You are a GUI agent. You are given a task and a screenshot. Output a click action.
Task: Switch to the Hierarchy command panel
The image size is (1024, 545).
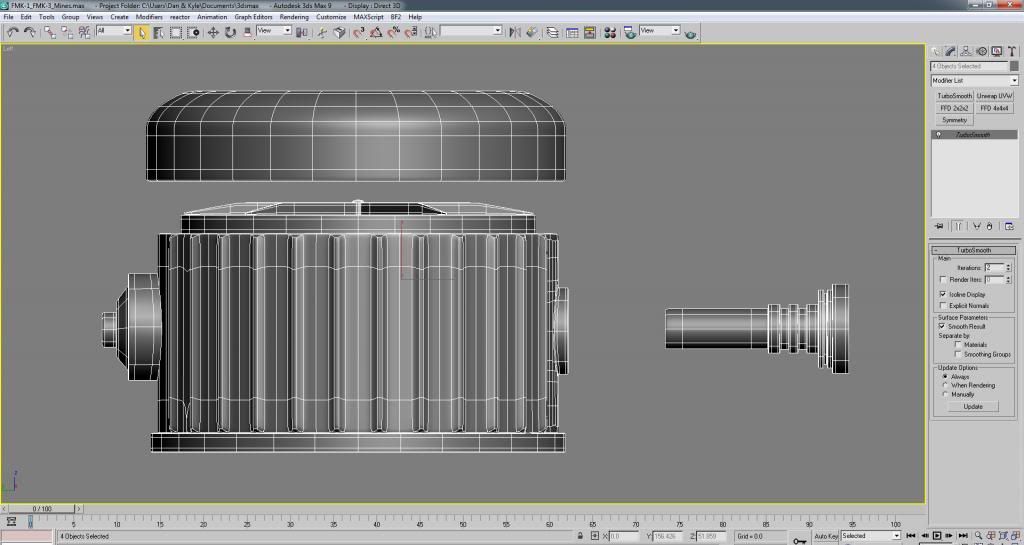pos(966,51)
